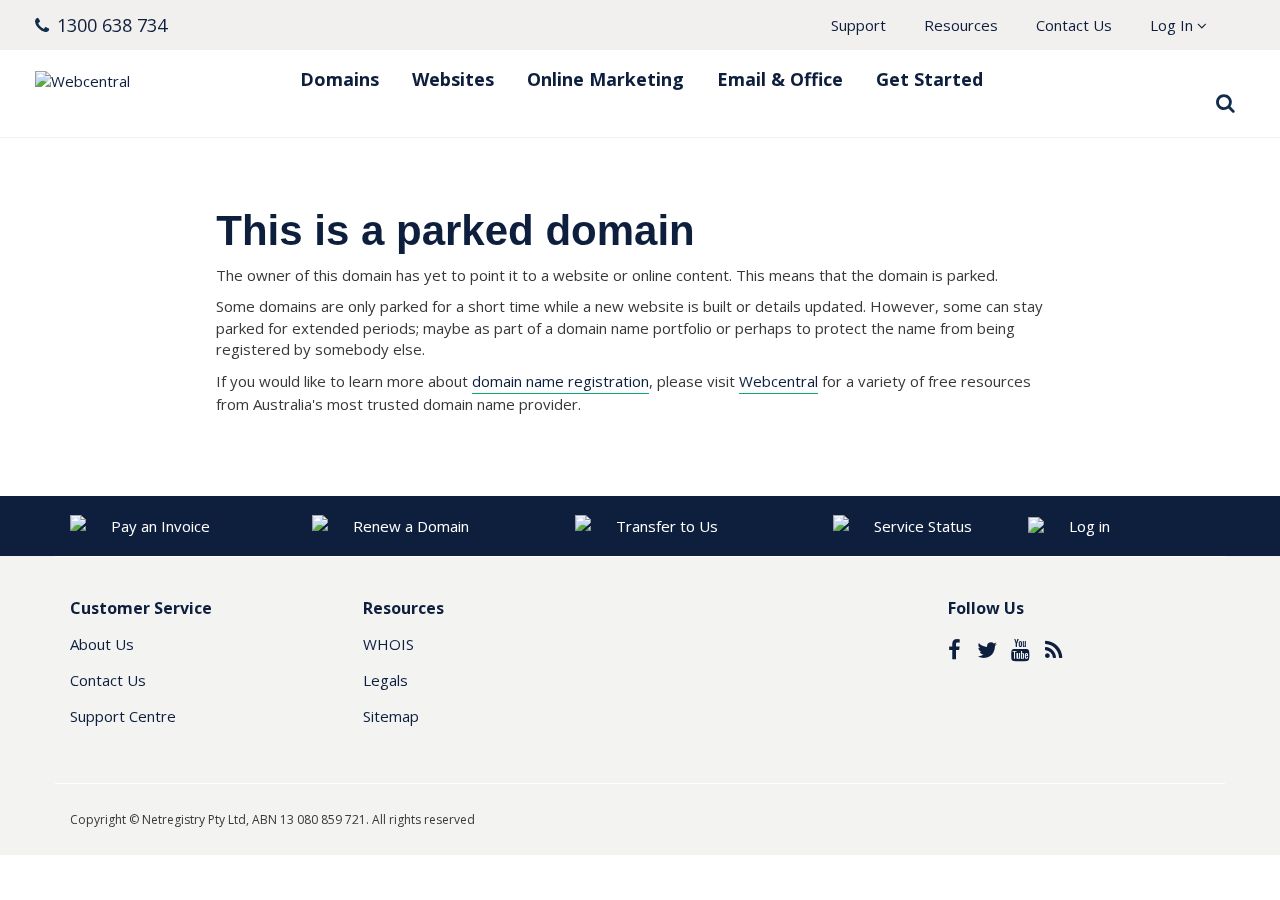Click the Pay an Invoice link

pyautogui.click(x=160, y=526)
